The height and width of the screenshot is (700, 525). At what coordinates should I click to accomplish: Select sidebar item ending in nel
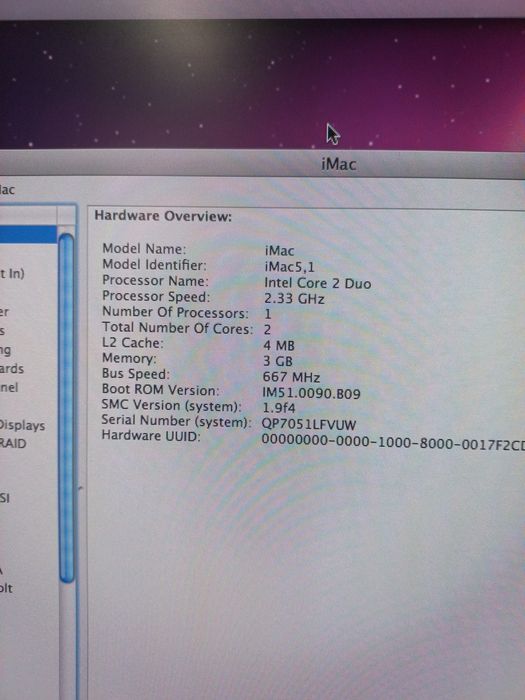pos(9,387)
